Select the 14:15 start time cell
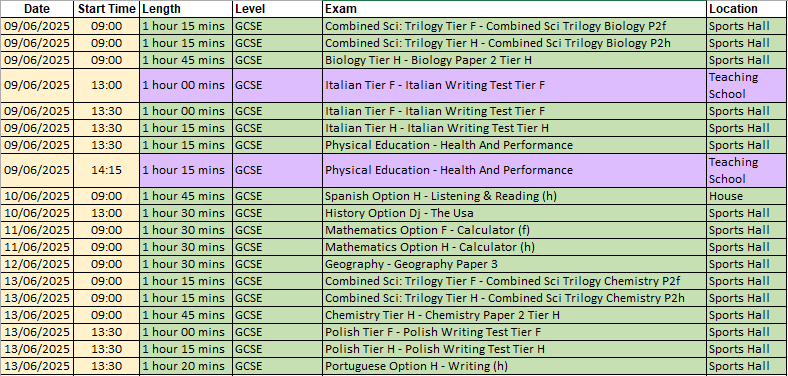788x376 pixels. [x=107, y=170]
